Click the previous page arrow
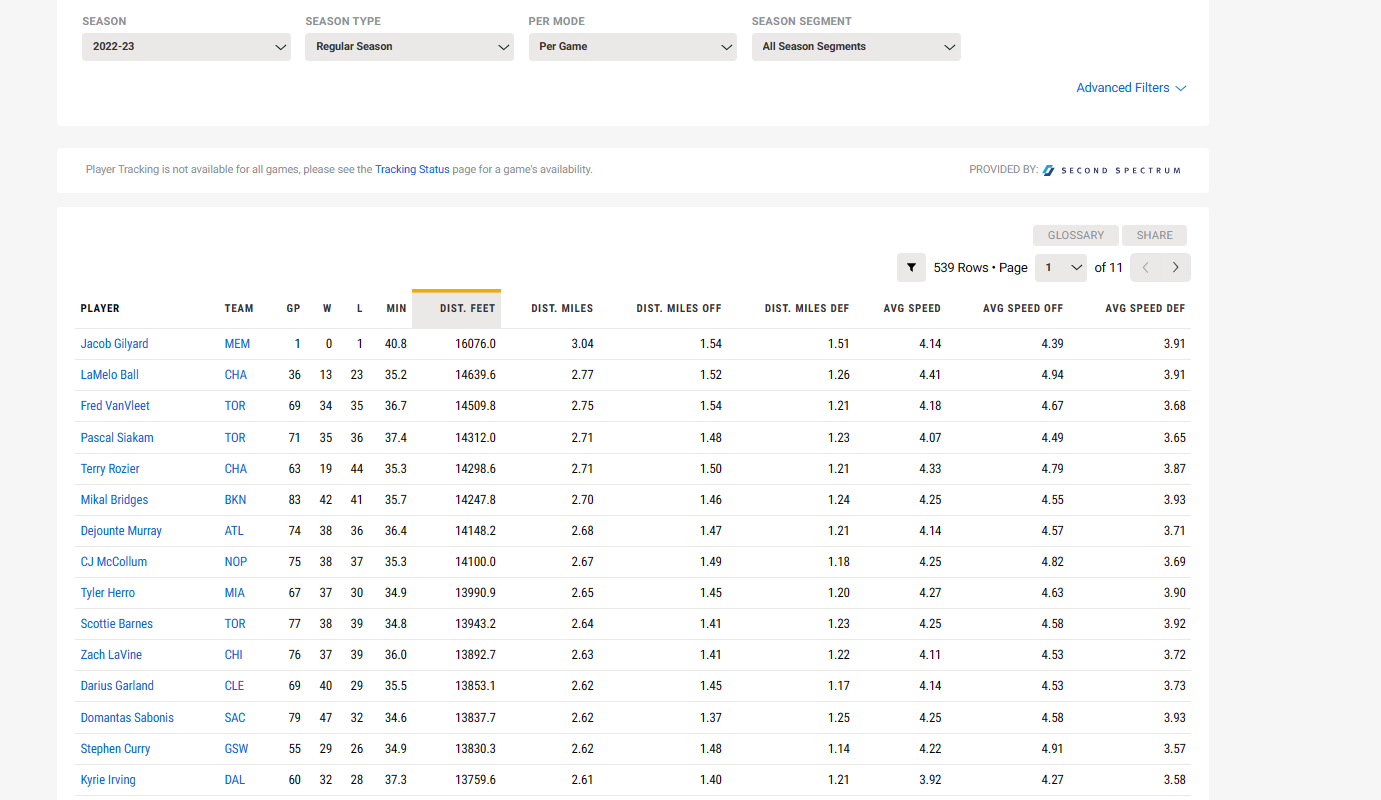The image size is (1381, 800). 1145,268
